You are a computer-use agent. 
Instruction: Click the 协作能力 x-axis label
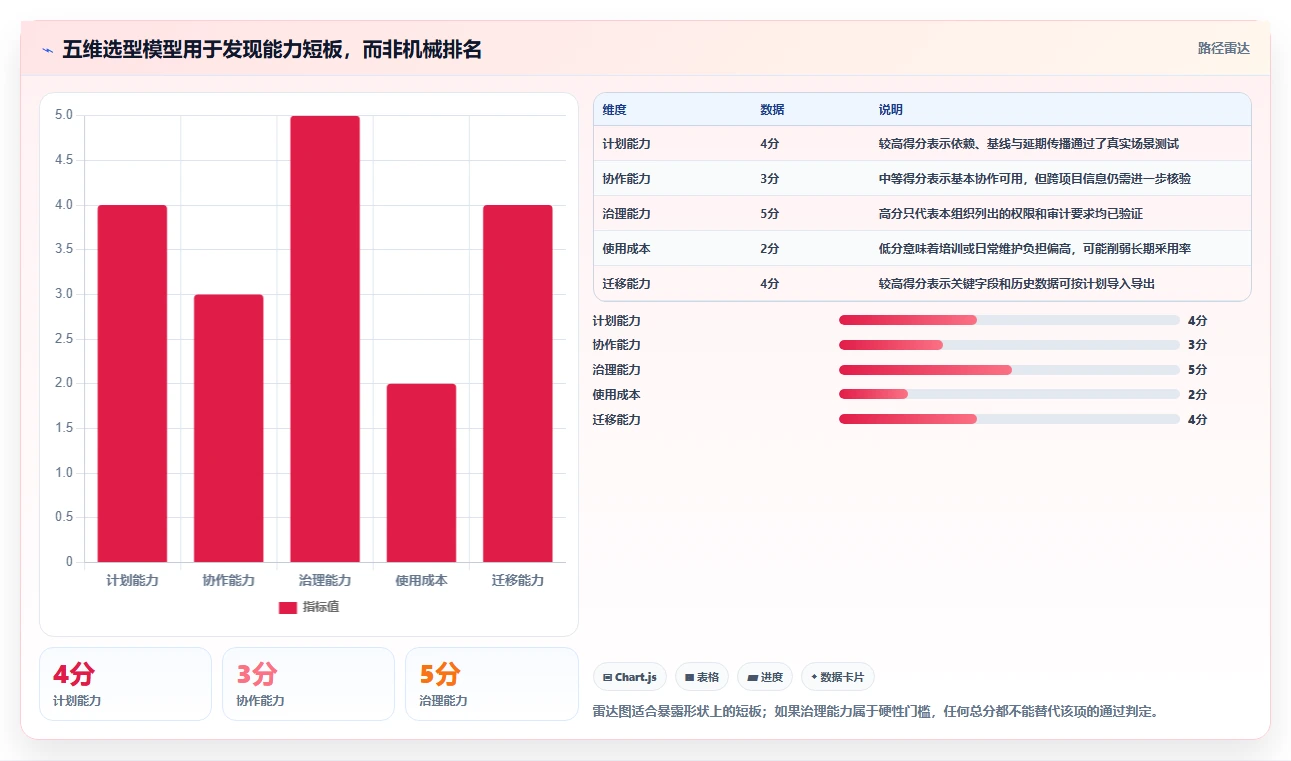(x=229, y=580)
